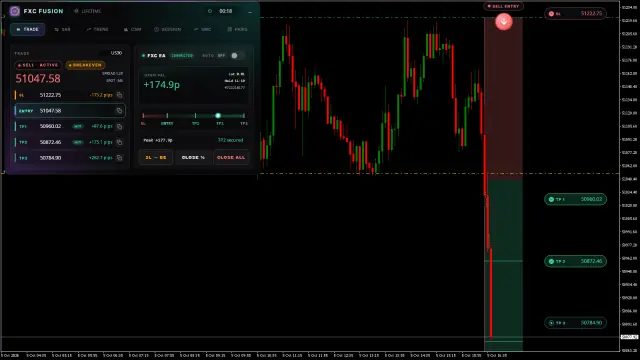Viewport: 640px width, 360px height.
Task: Toggle the AUTO switch in FXC EA
Action: pos(237,56)
